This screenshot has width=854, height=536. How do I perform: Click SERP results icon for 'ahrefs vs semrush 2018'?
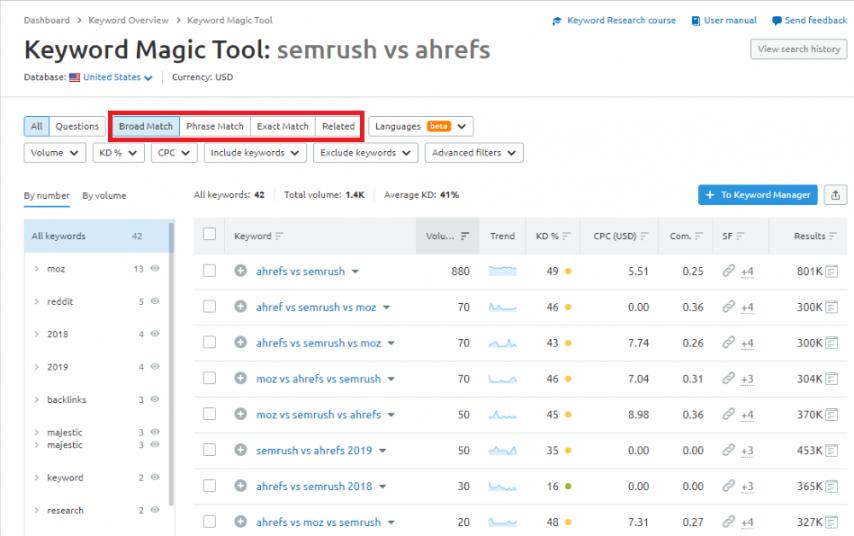pos(831,487)
